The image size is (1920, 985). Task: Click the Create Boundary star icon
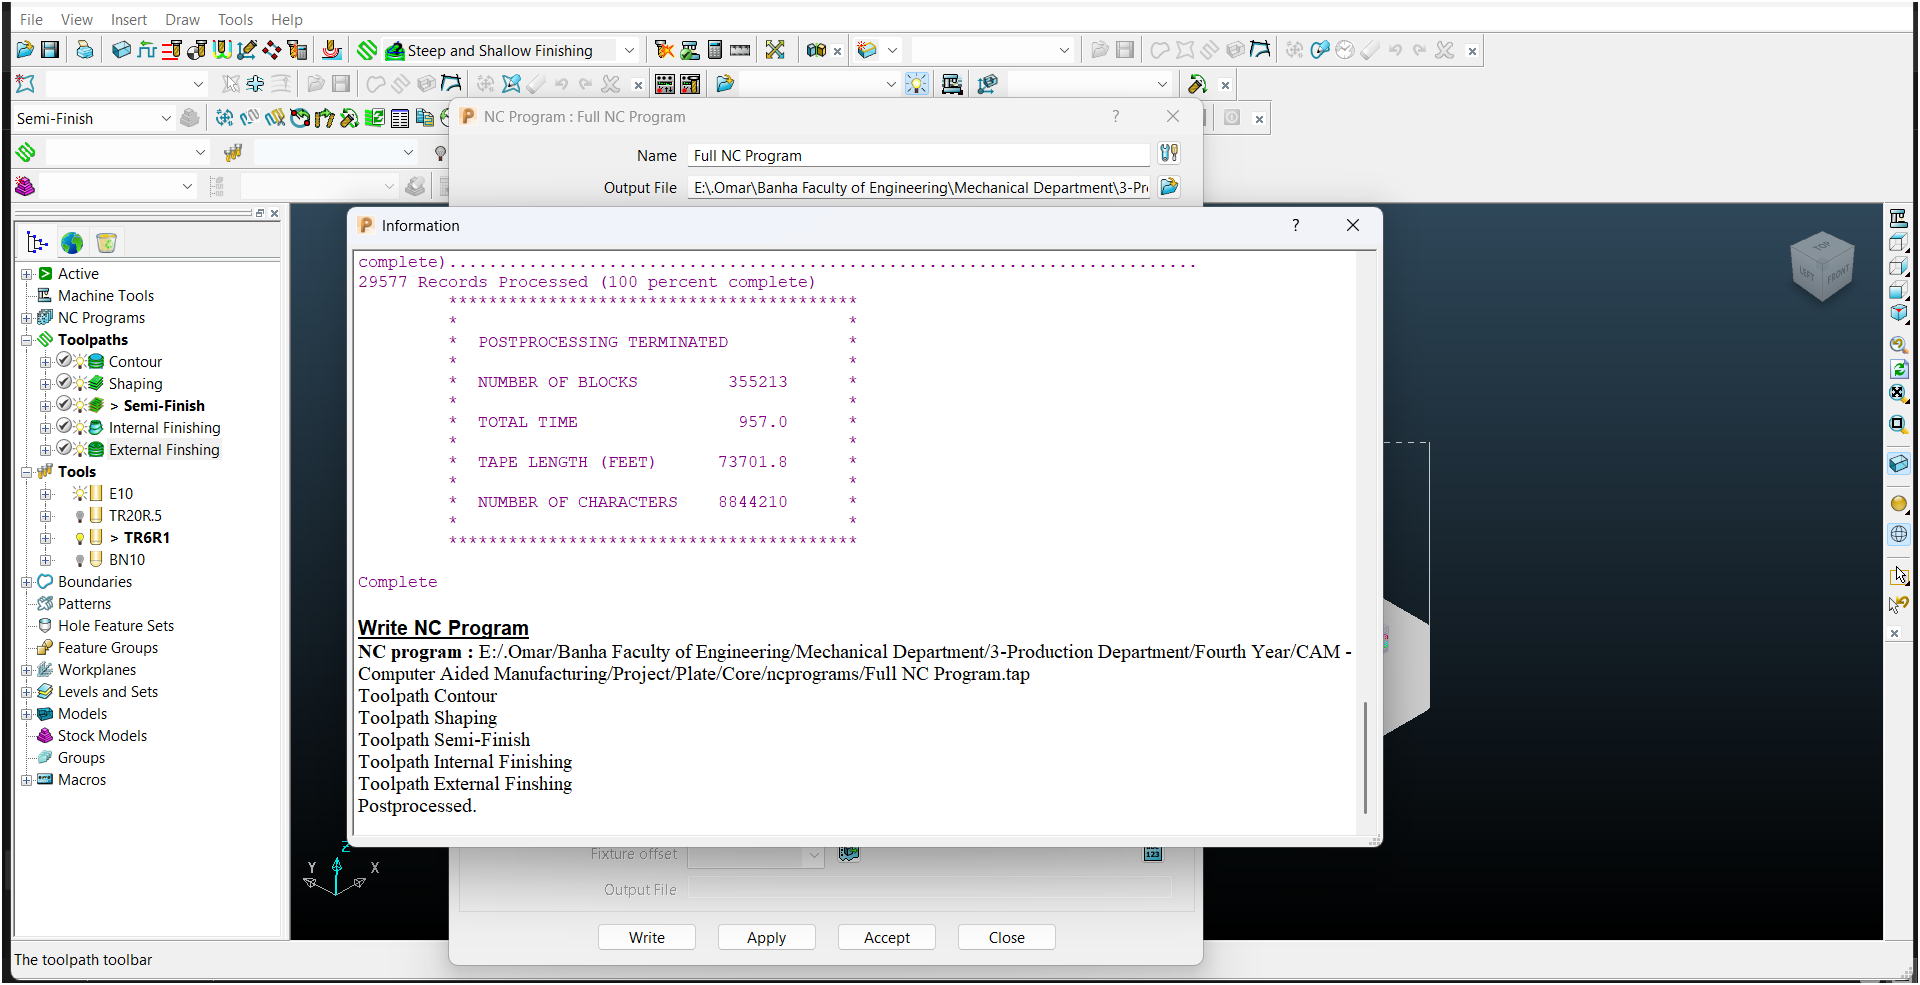tap(25, 84)
